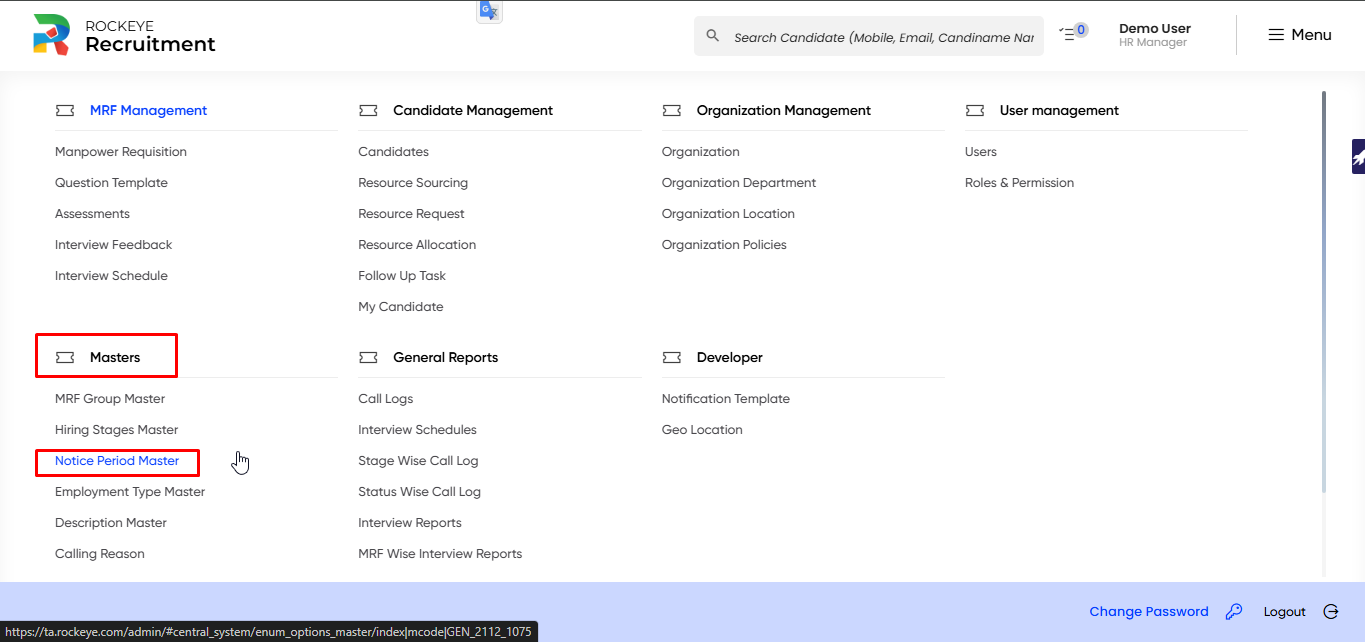Go to Roles & Permission
Viewport: 1365px width, 642px height.
point(1019,183)
